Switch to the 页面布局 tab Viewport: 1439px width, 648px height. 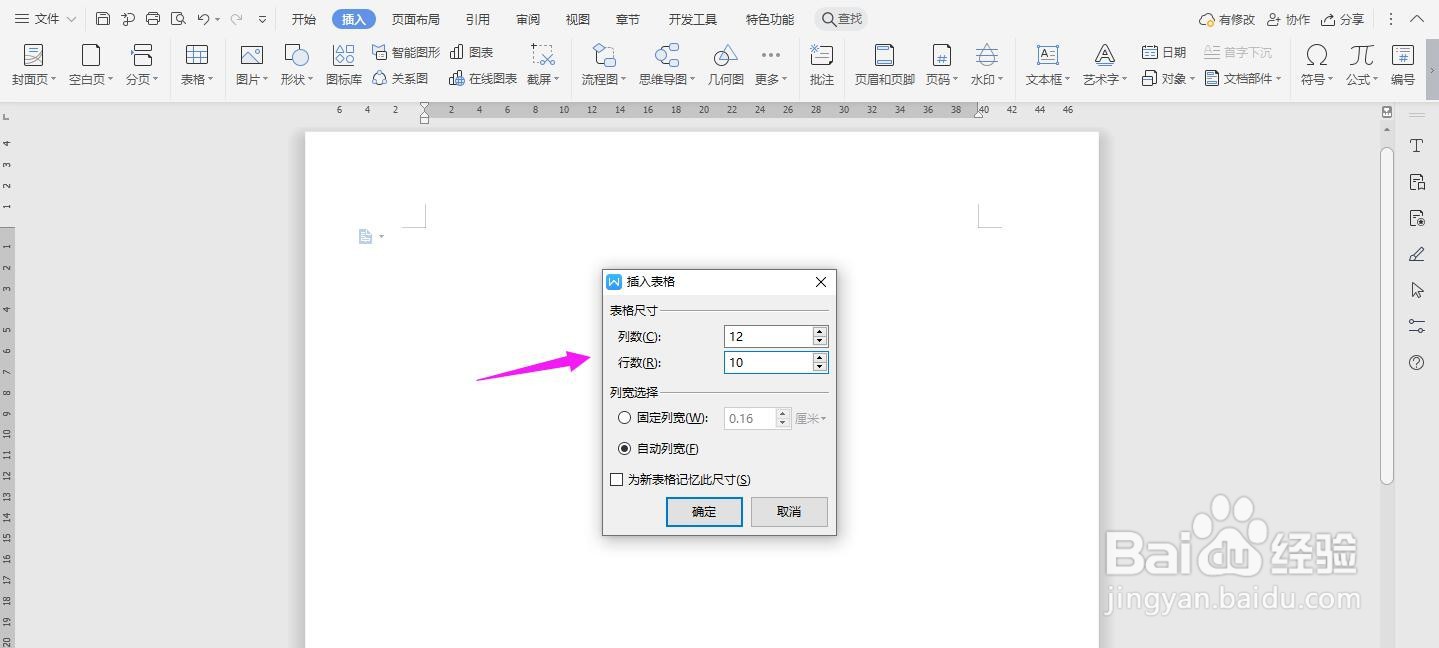point(416,19)
